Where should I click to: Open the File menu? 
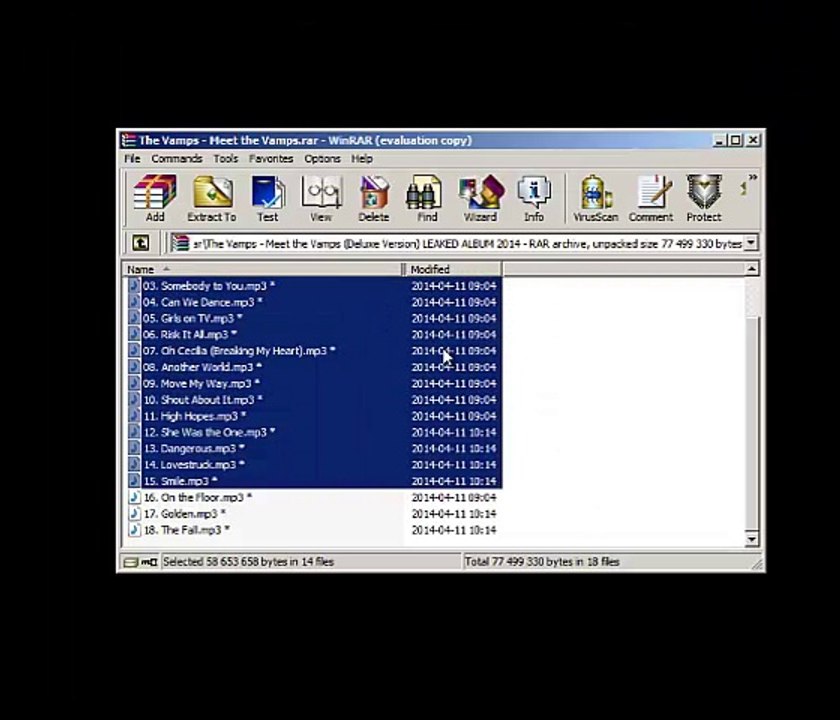pyautogui.click(x=132, y=159)
